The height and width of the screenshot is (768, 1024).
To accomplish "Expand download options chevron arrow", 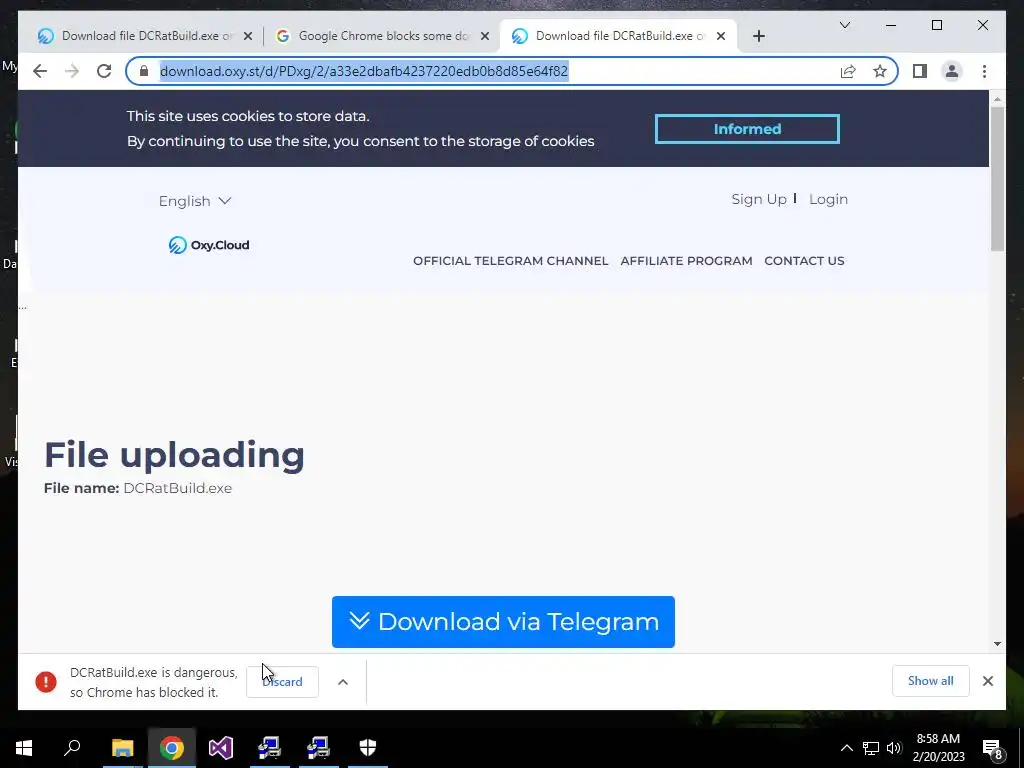I will coord(343,682).
